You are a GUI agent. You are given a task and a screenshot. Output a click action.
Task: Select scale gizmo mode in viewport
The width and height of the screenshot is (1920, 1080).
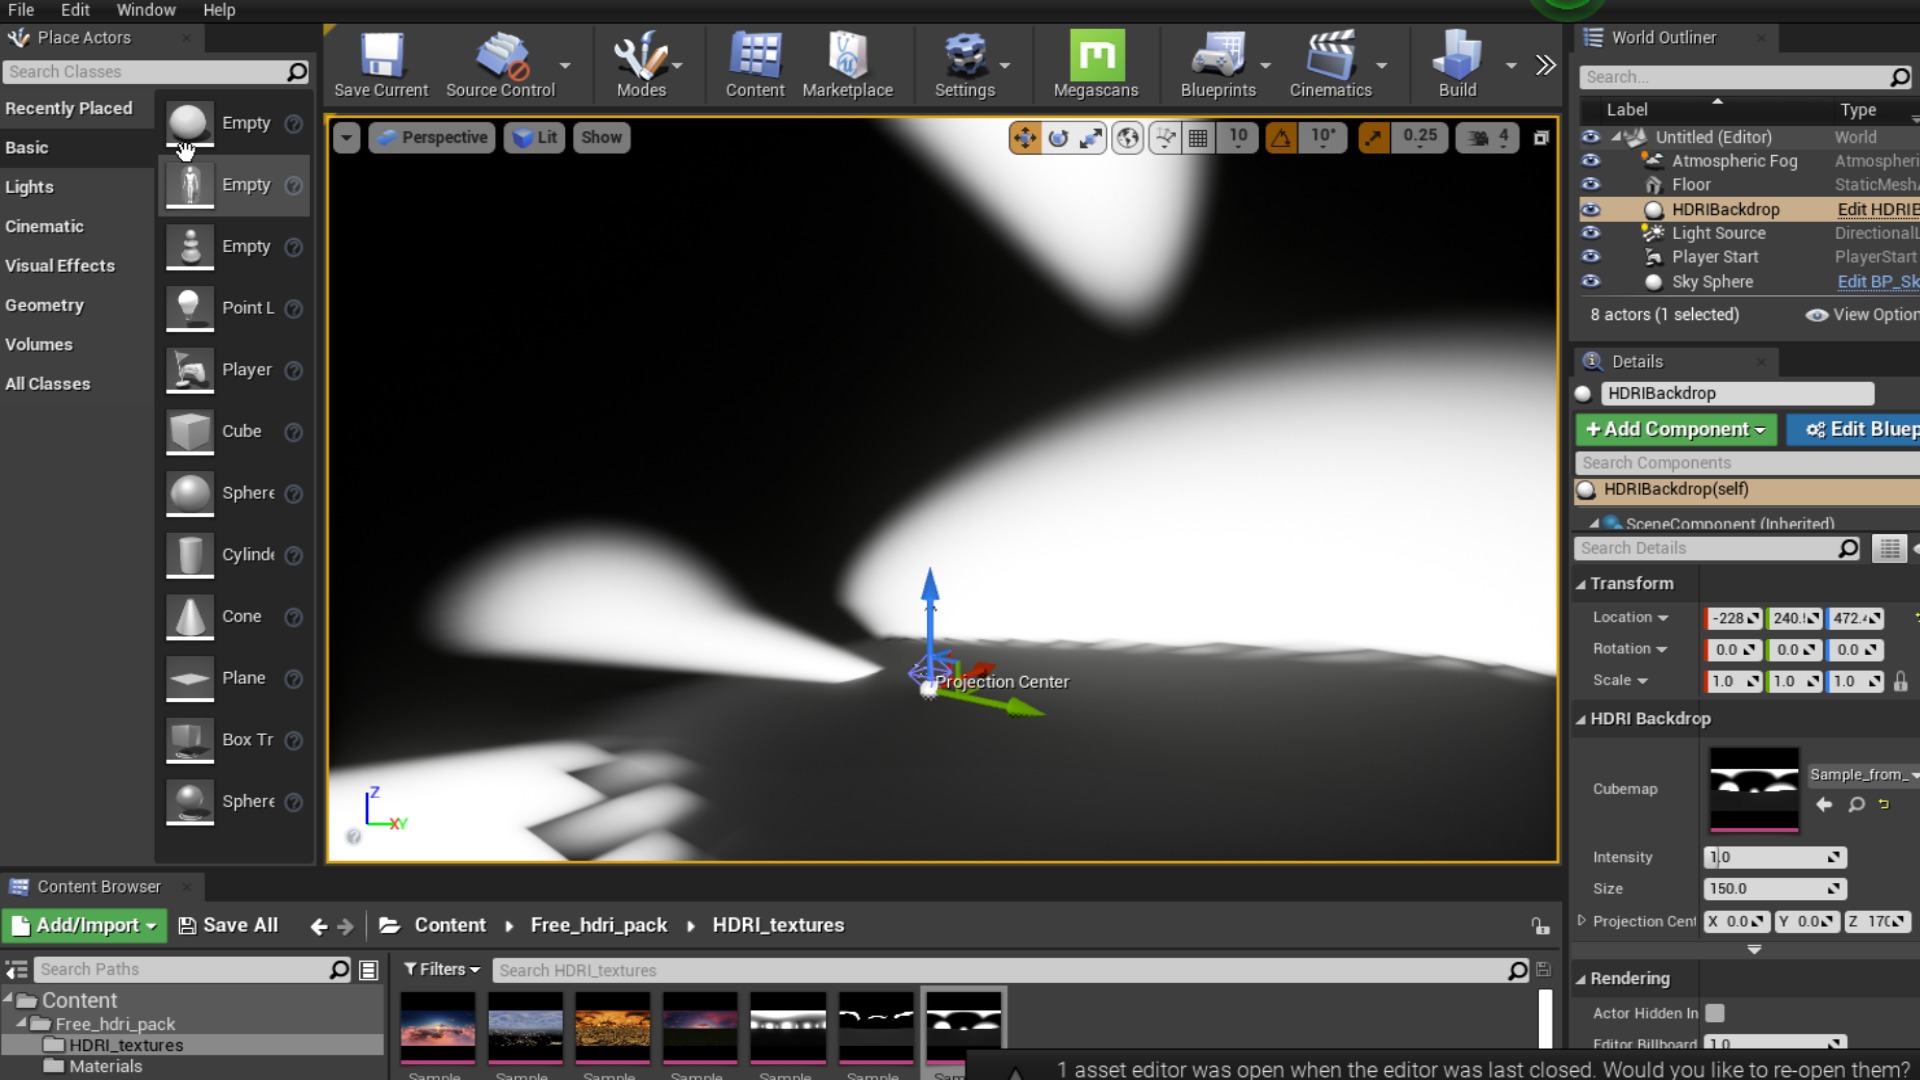click(1091, 138)
